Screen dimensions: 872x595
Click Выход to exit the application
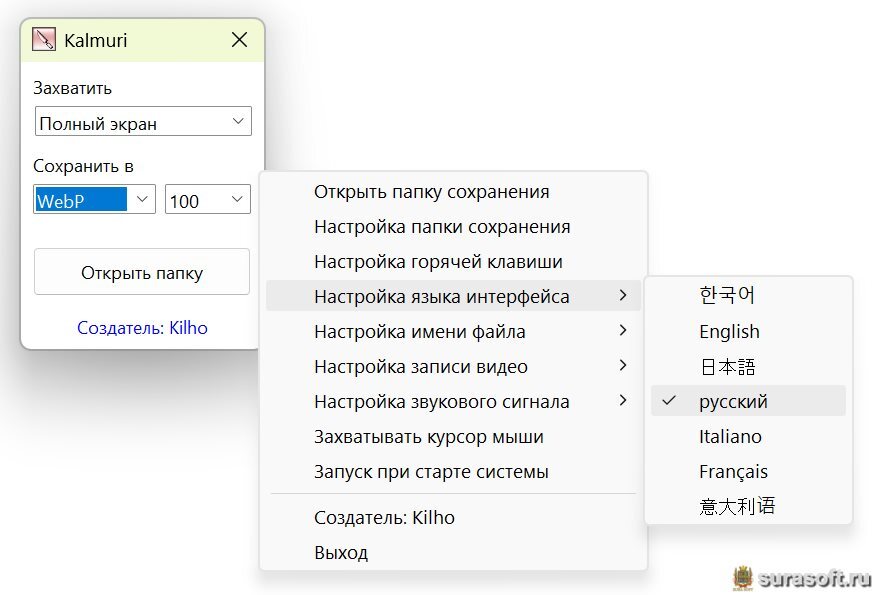(341, 552)
